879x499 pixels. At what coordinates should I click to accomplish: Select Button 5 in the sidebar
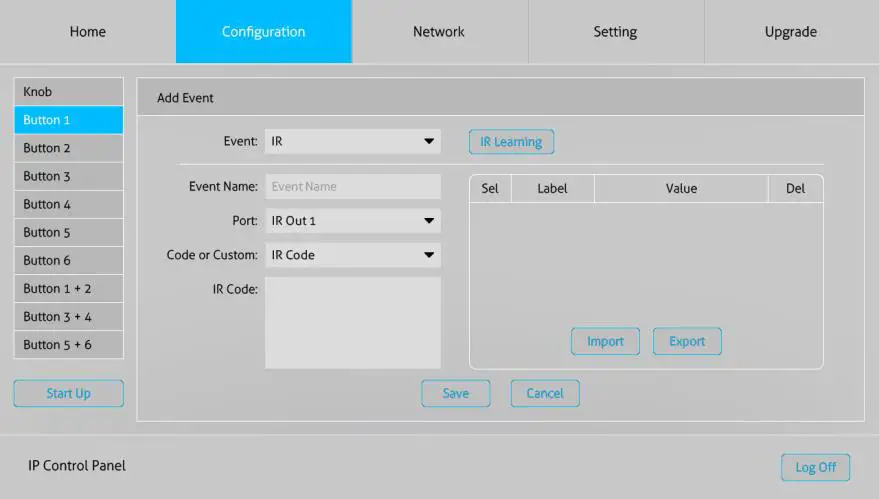(x=68, y=232)
